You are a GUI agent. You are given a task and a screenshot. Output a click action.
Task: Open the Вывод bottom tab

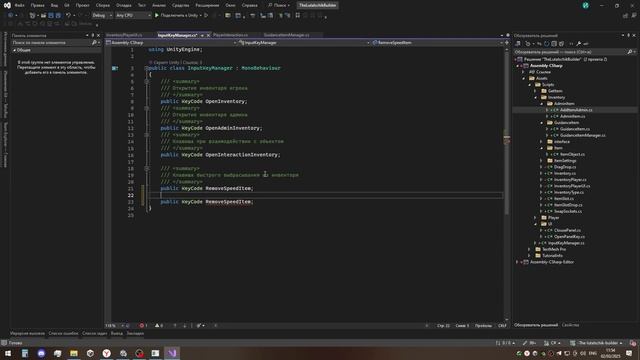pyautogui.click(x=116, y=333)
